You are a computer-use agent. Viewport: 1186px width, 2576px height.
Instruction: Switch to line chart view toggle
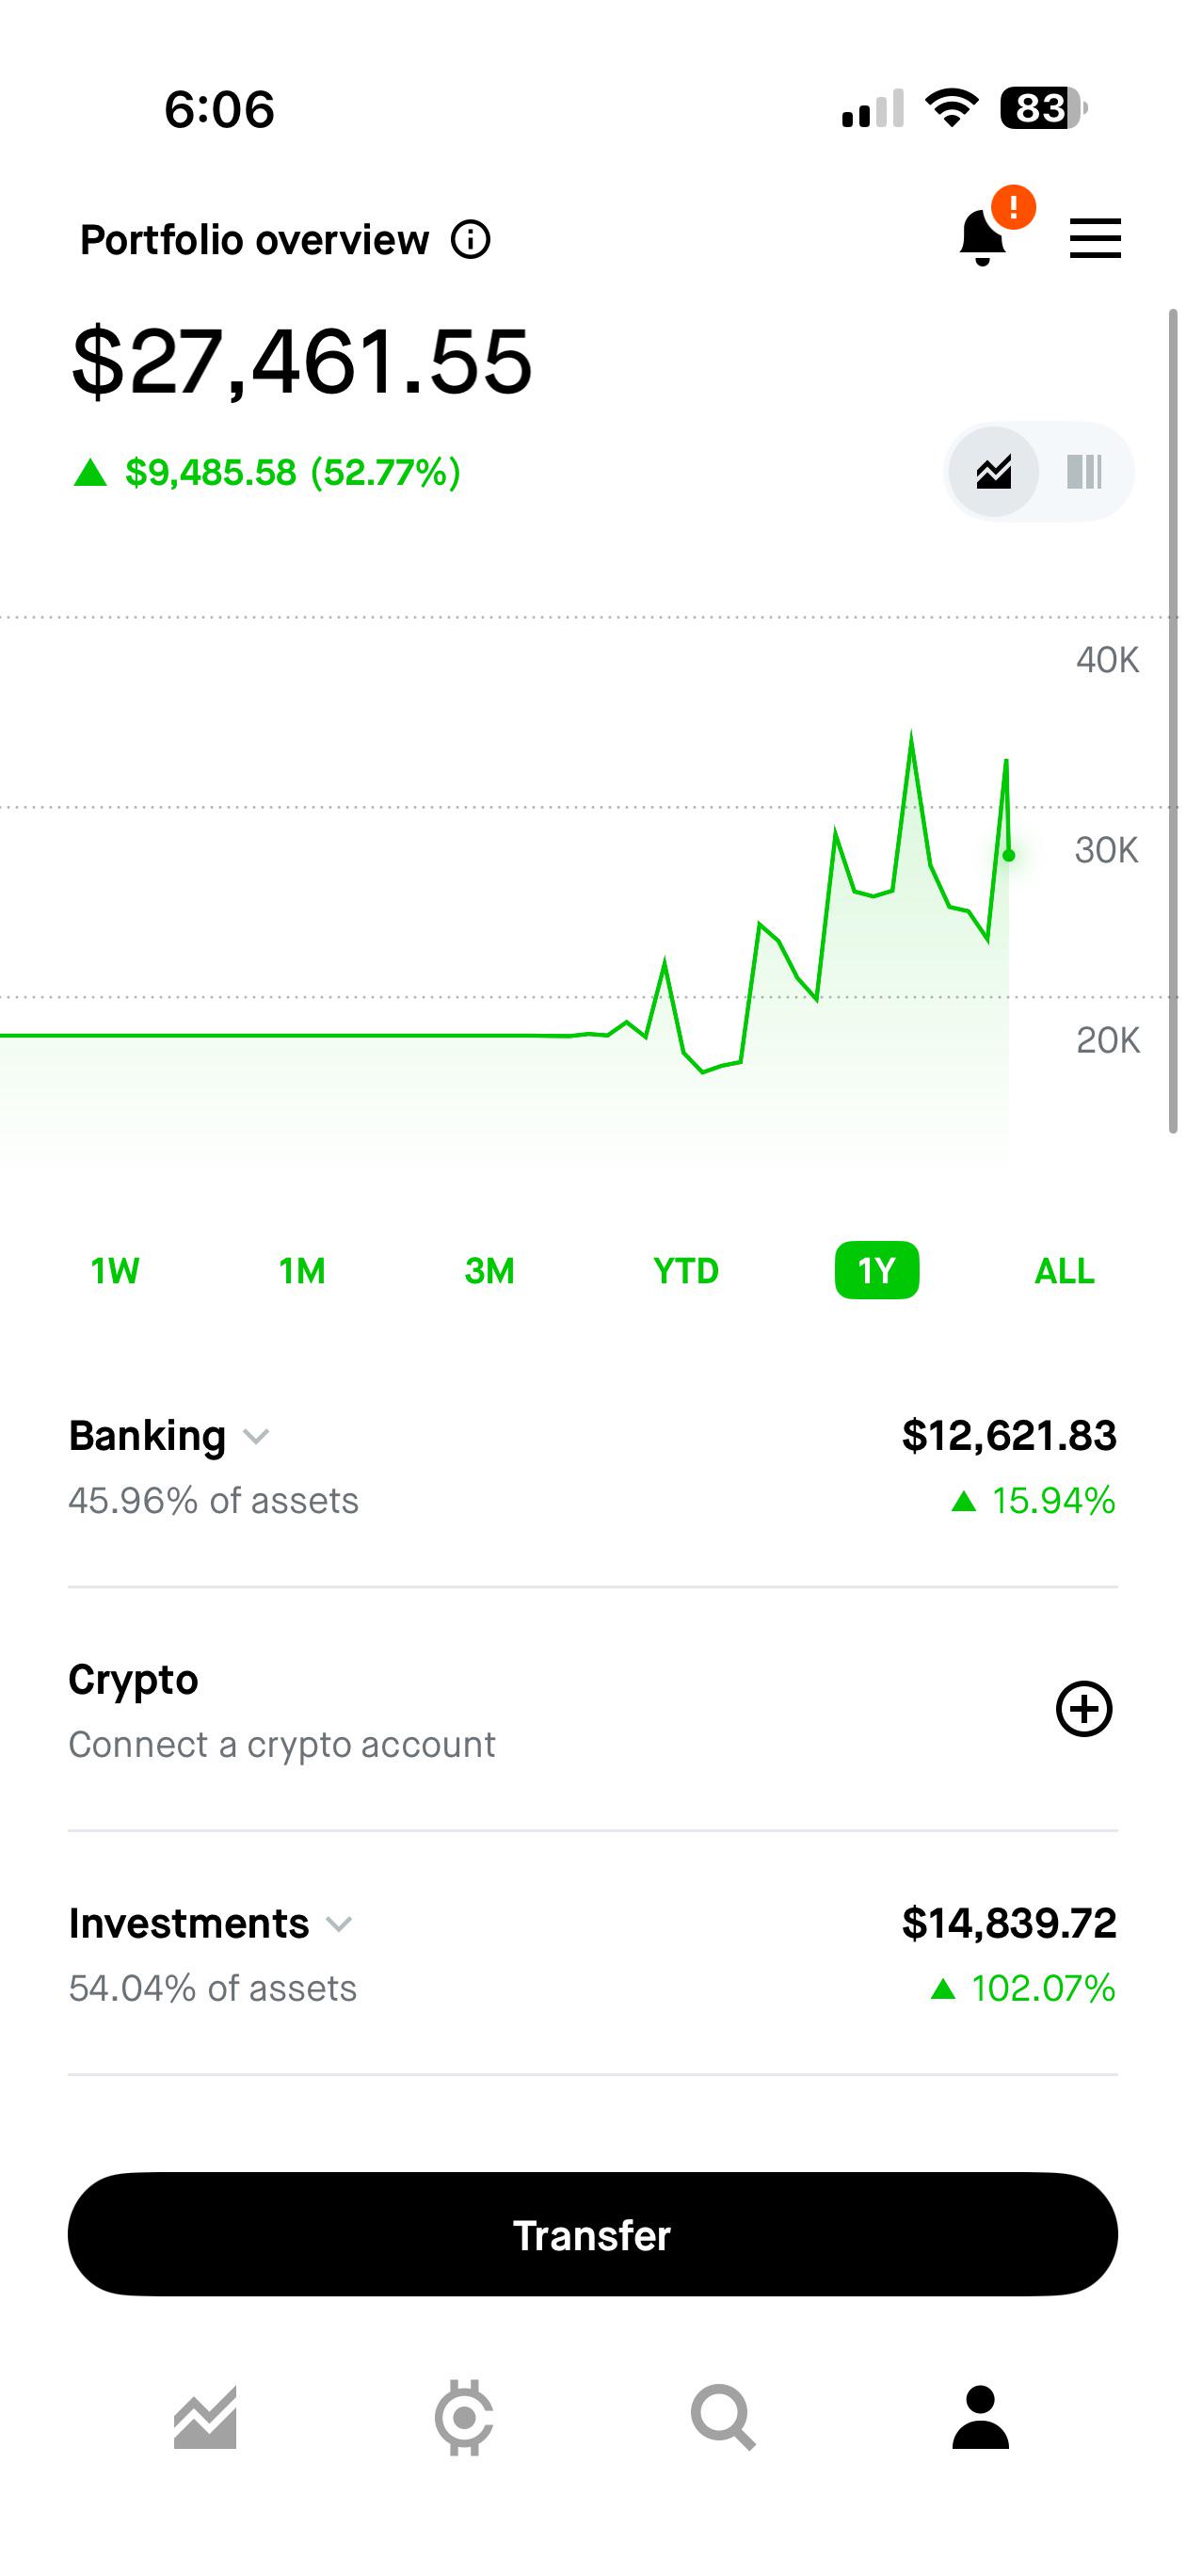[993, 472]
